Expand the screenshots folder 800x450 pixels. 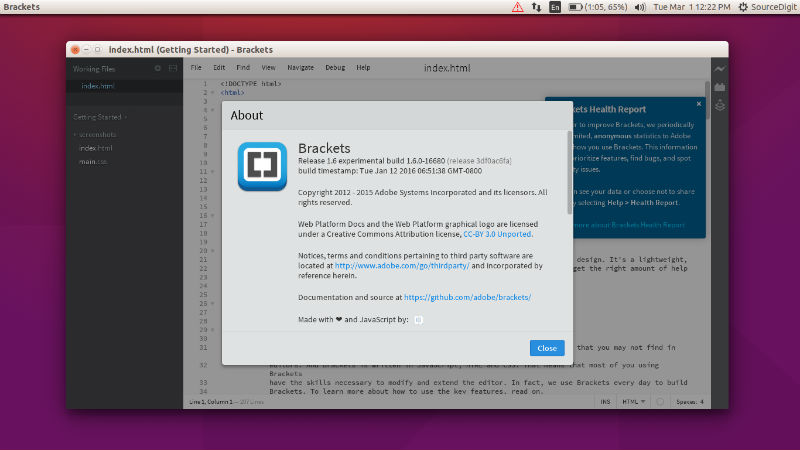click(x=95, y=135)
